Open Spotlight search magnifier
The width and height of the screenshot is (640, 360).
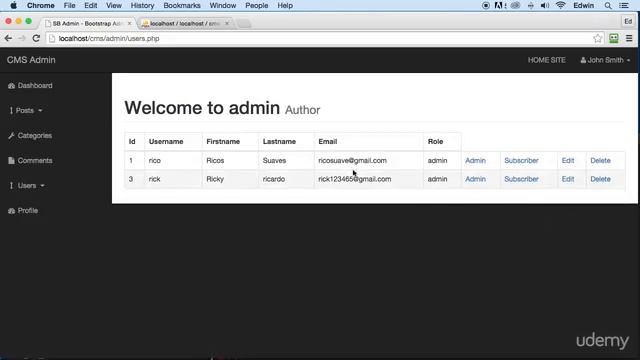(608, 6)
